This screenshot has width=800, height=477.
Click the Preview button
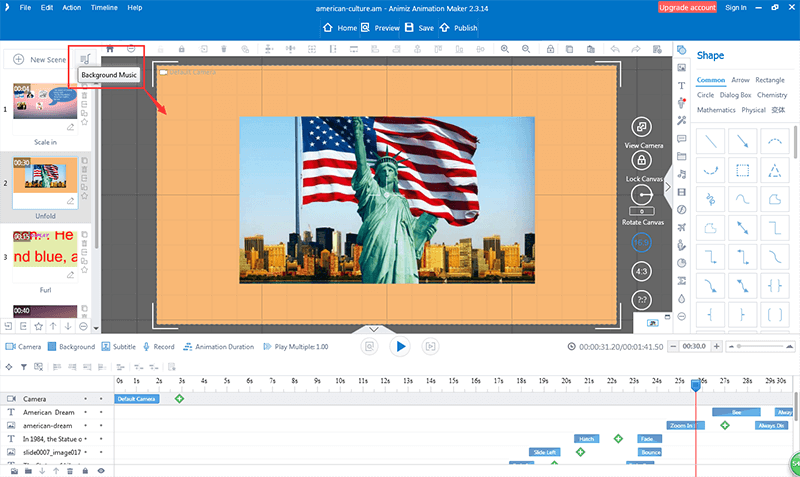tap(380, 28)
